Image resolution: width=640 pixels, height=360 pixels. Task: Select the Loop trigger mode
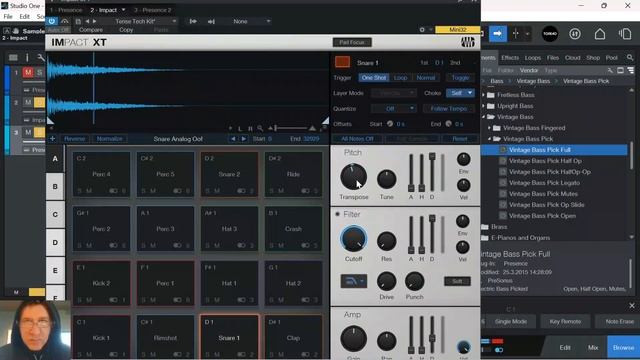coord(400,78)
